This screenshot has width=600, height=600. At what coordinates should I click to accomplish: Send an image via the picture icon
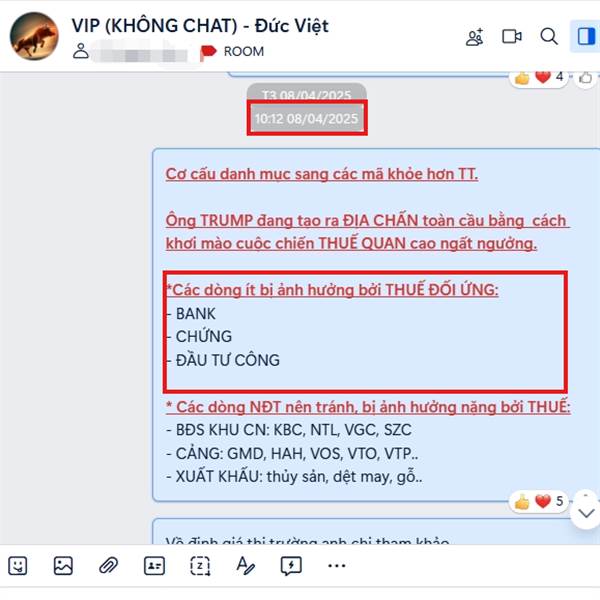point(63,566)
